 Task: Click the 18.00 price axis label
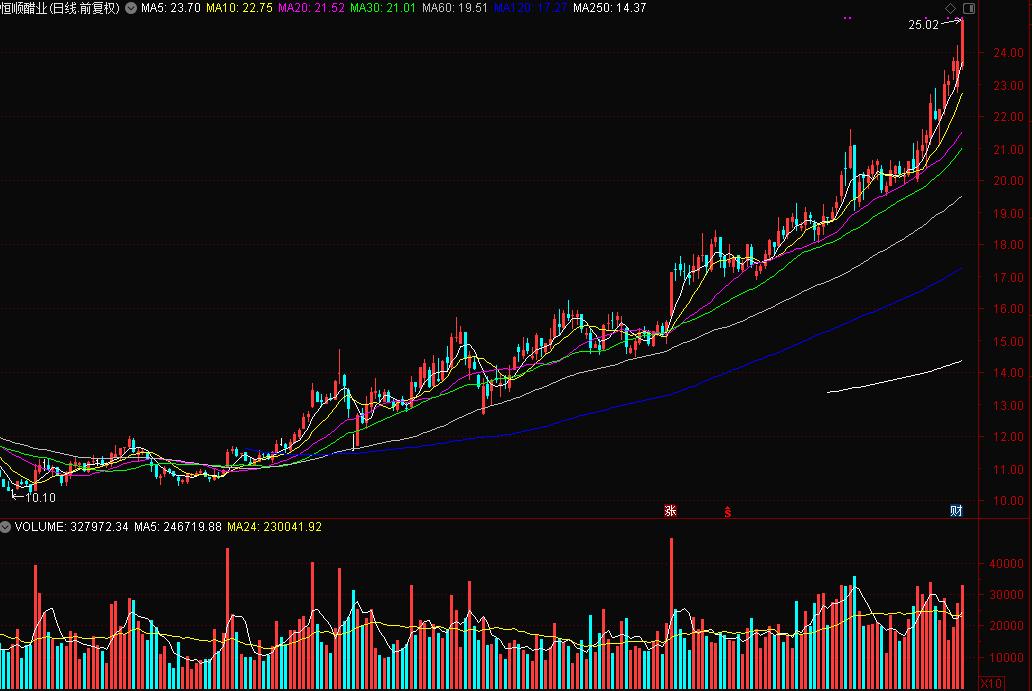[1008, 245]
